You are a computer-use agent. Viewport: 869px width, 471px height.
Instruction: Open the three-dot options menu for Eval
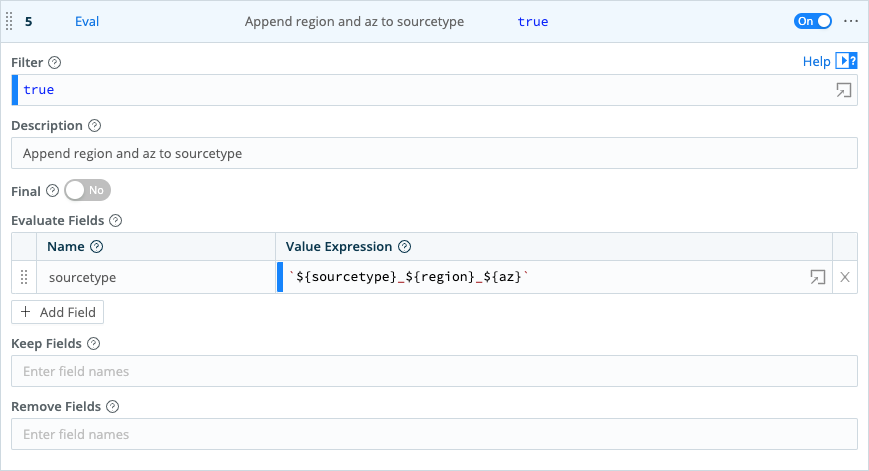[851, 21]
